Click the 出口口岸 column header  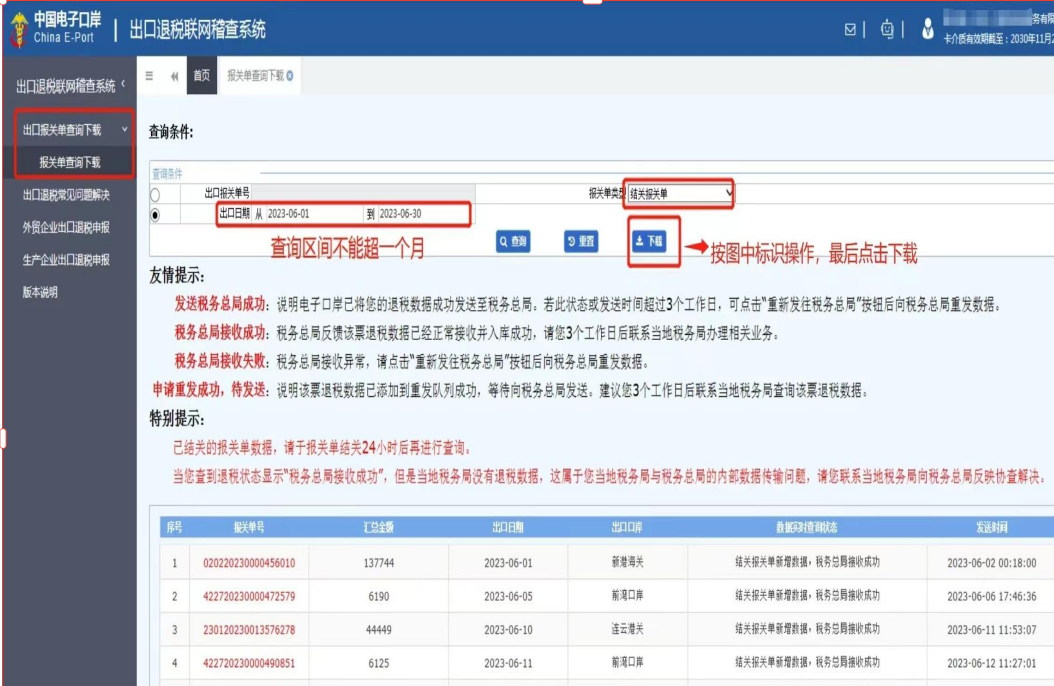[x=626, y=527]
